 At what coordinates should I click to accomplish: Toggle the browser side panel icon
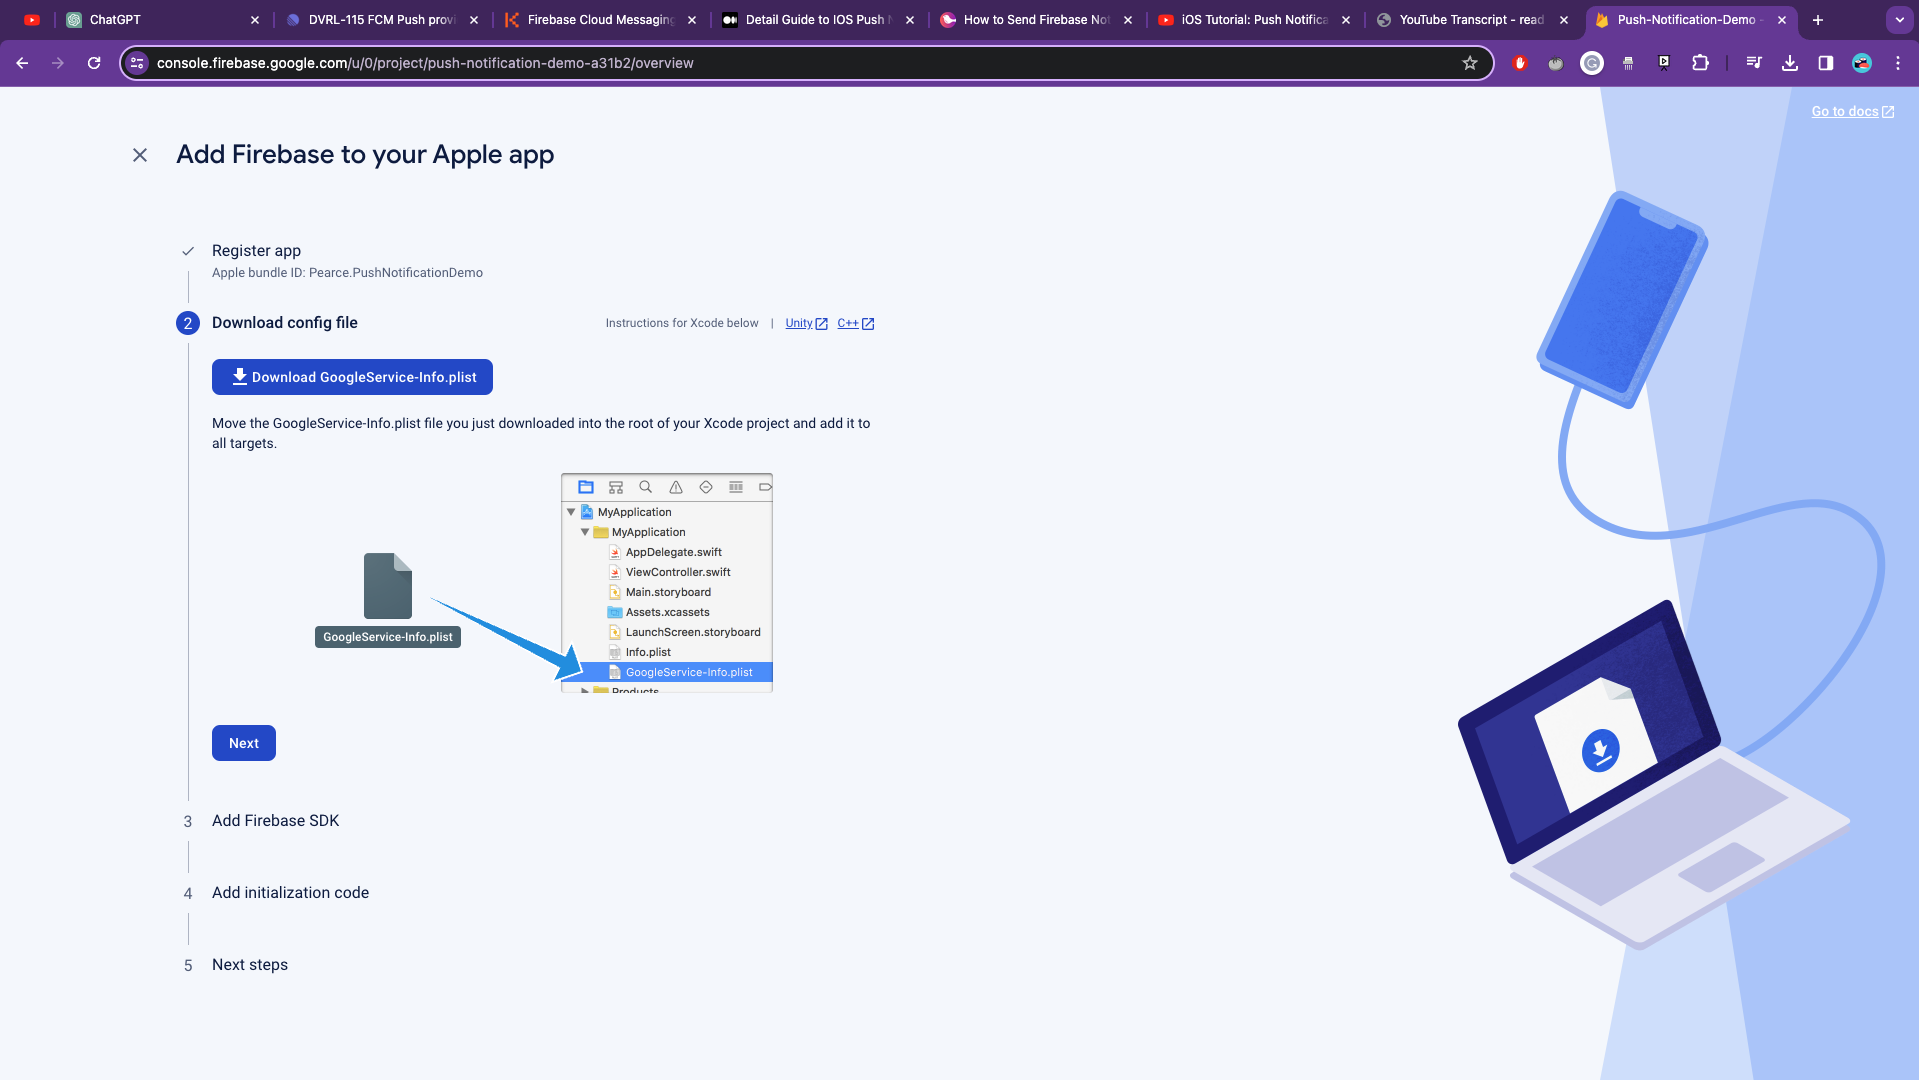(x=1826, y=63)
